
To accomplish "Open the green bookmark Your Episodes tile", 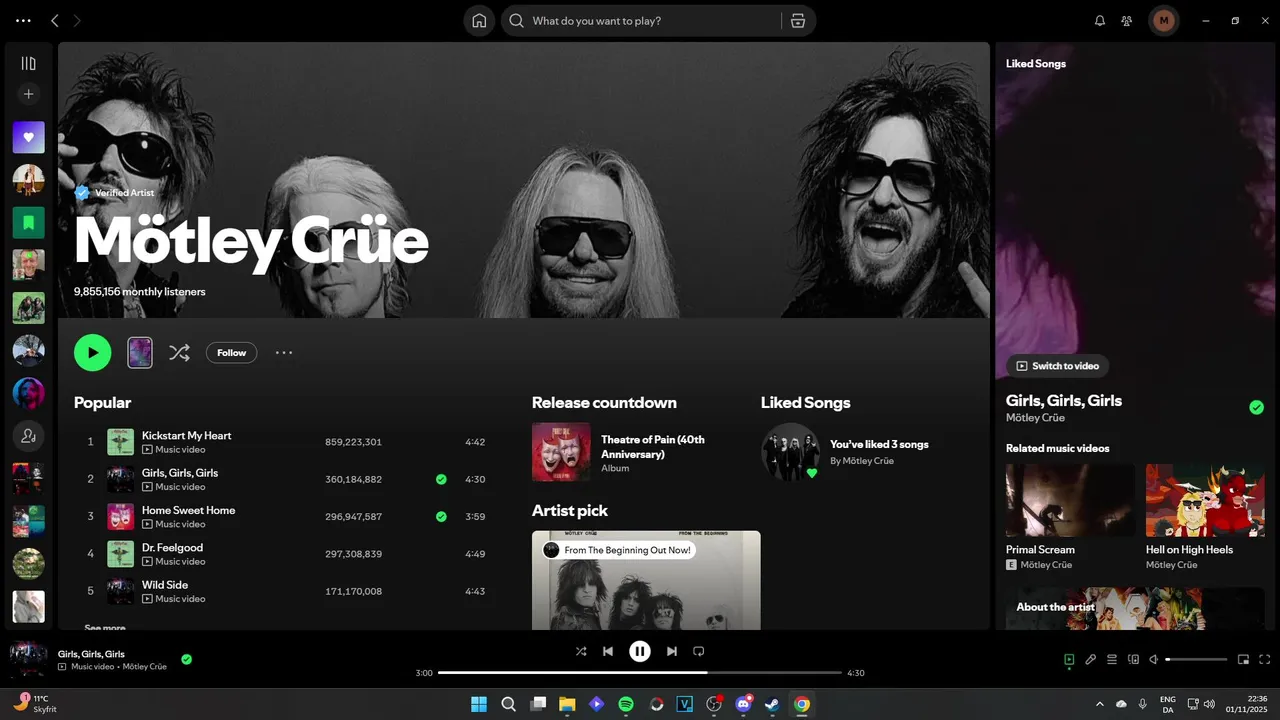I will 28,222.
